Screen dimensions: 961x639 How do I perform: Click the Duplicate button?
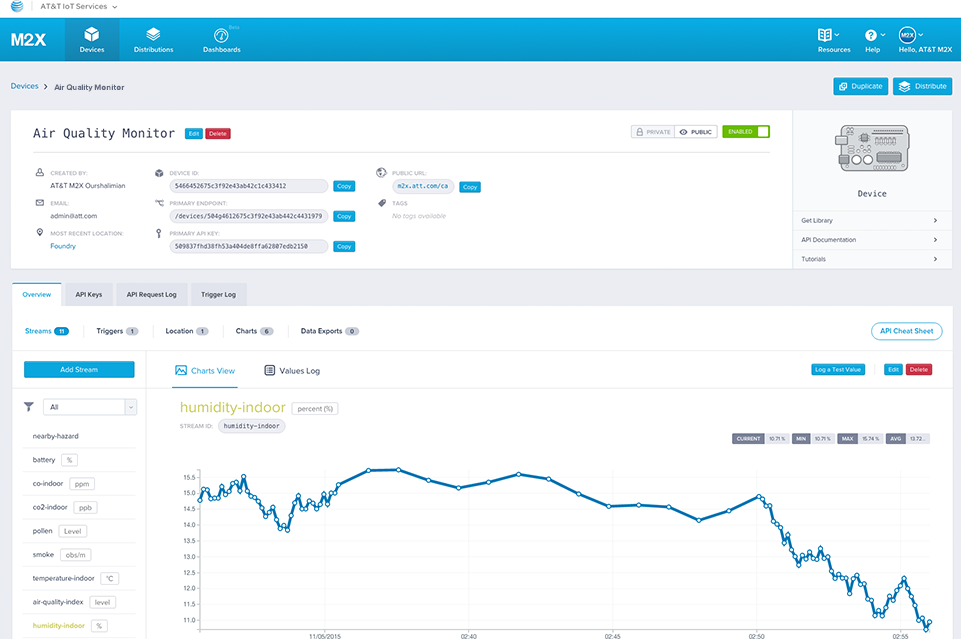click(x=860, y=86)
